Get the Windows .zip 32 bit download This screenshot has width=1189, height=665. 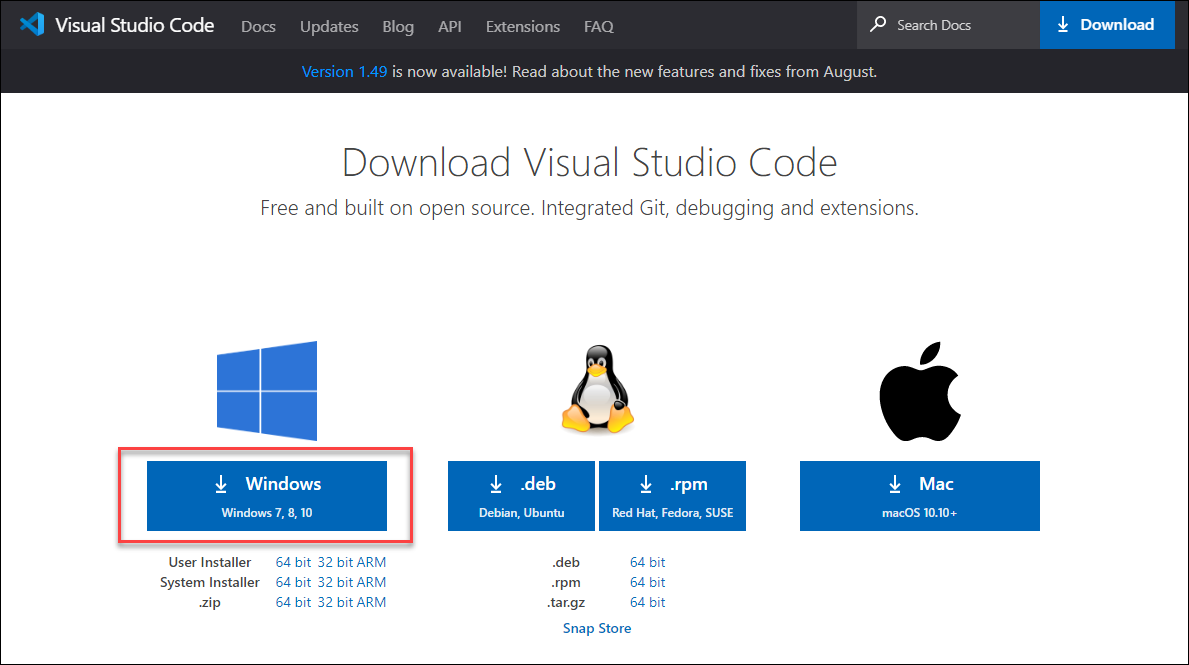pos(334,602)
